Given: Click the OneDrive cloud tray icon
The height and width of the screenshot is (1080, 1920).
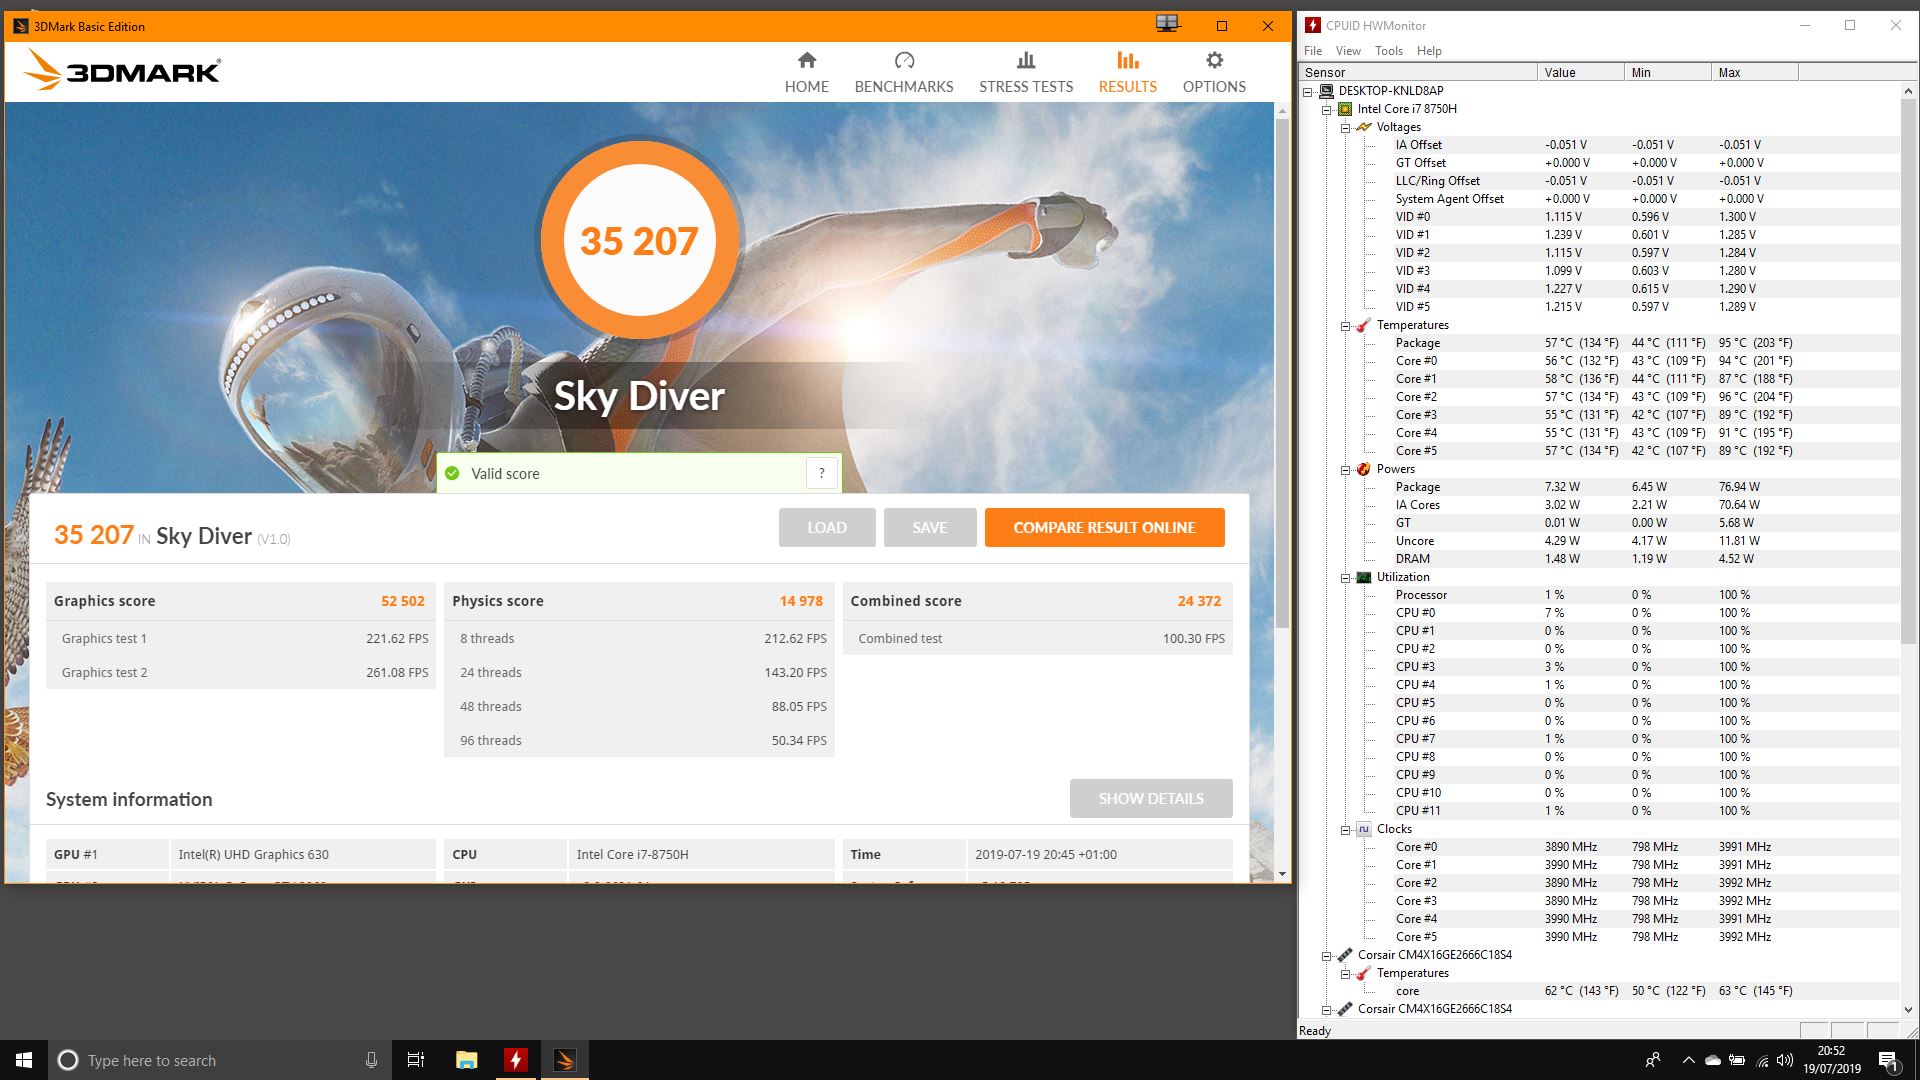Looking at the screenshot, I should [1712, 1060].
